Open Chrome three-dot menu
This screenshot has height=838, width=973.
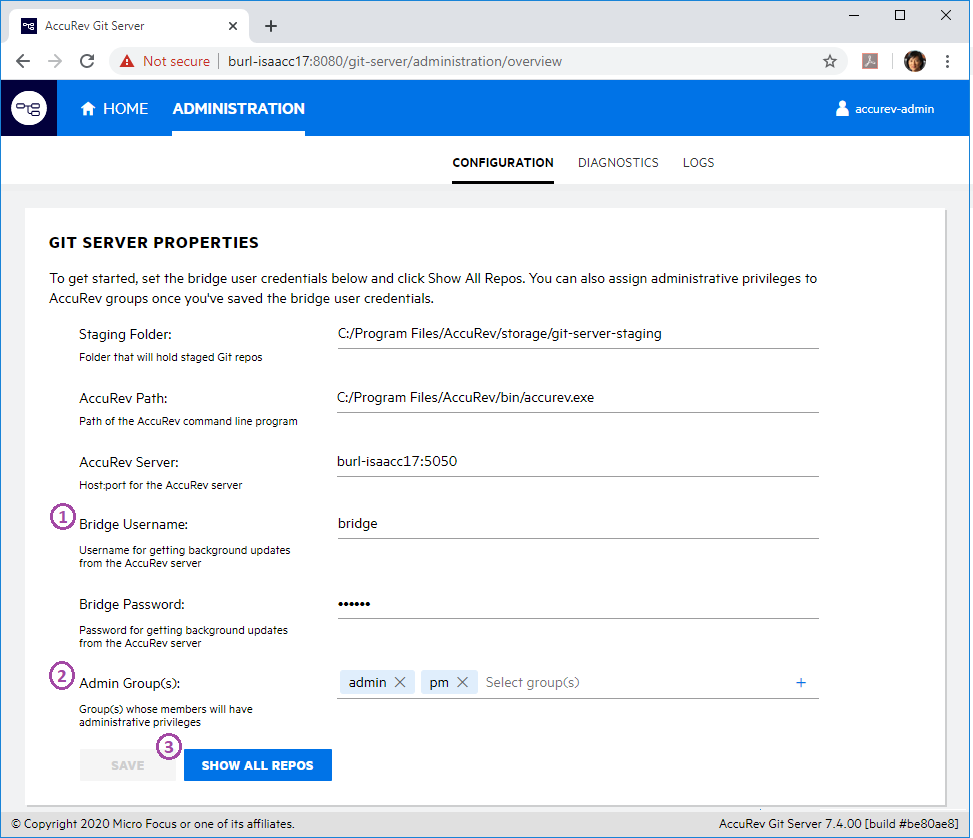point(947,61)
